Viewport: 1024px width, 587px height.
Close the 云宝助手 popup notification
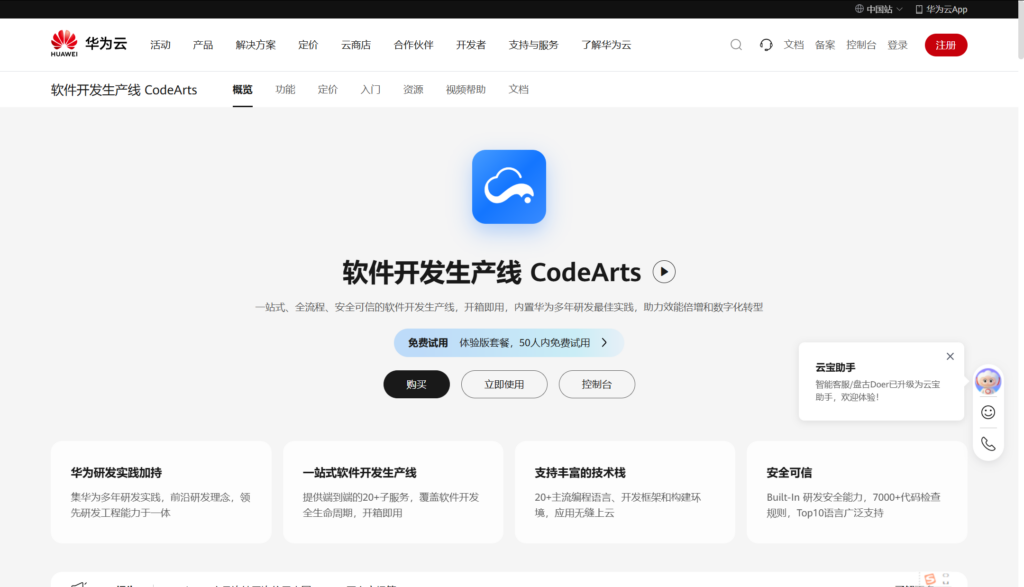point(950,356)
